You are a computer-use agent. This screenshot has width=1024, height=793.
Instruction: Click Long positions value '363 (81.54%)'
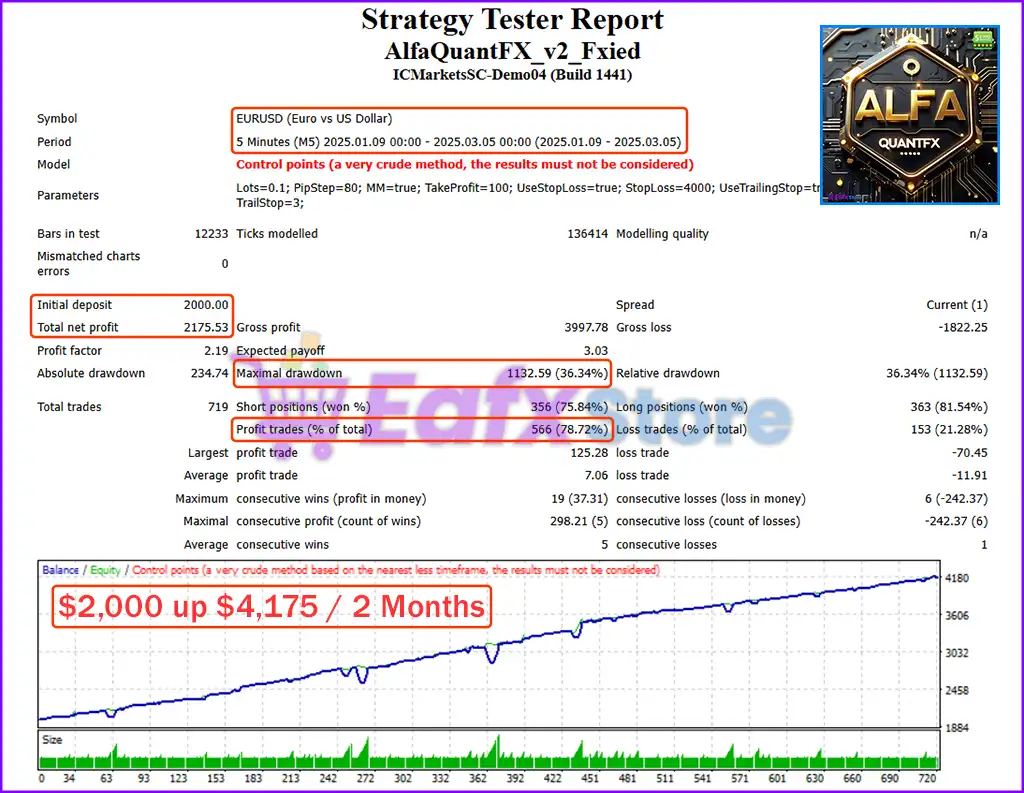950,407
